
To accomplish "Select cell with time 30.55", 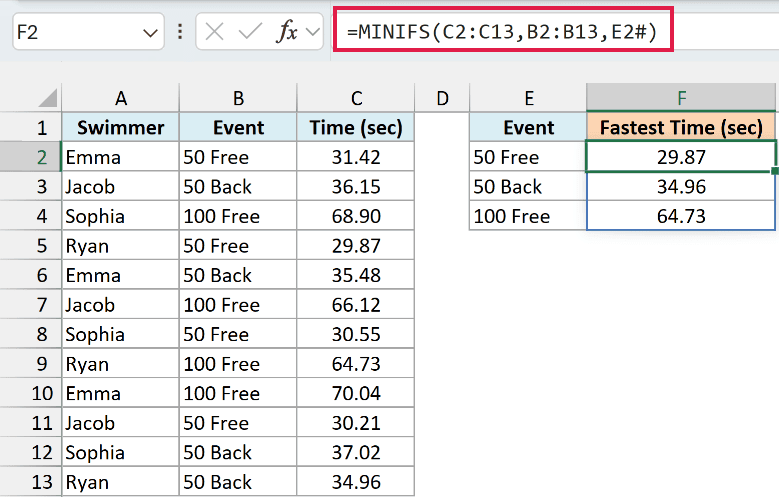I will pyautogui.click(x=356, y=334).
